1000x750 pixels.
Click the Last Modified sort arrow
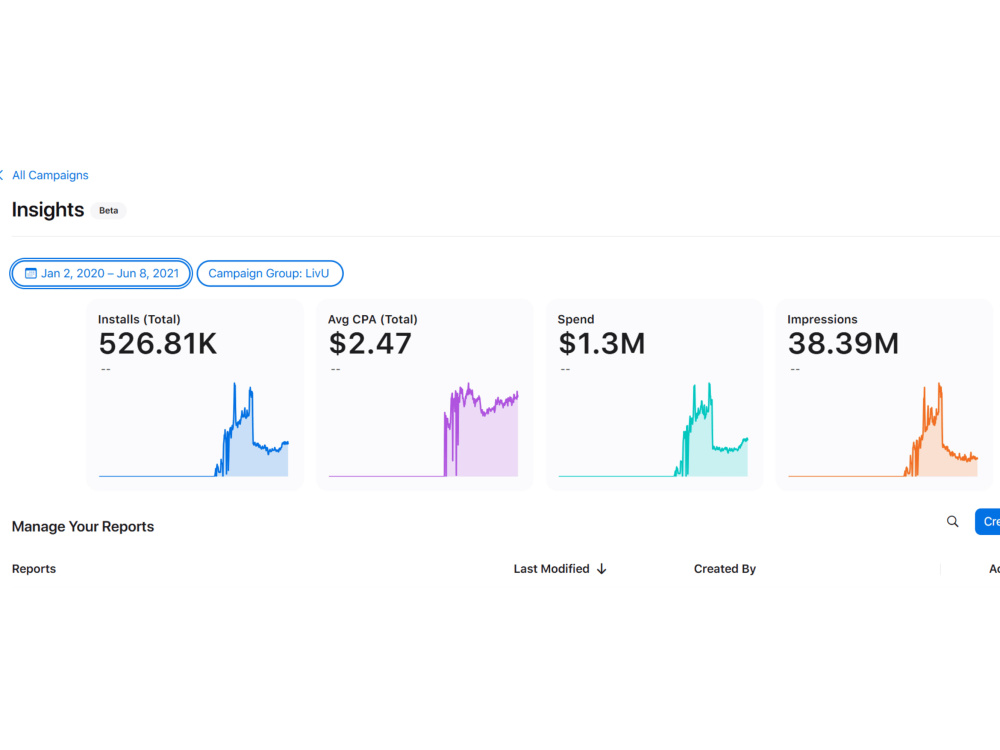coord(601,569)
